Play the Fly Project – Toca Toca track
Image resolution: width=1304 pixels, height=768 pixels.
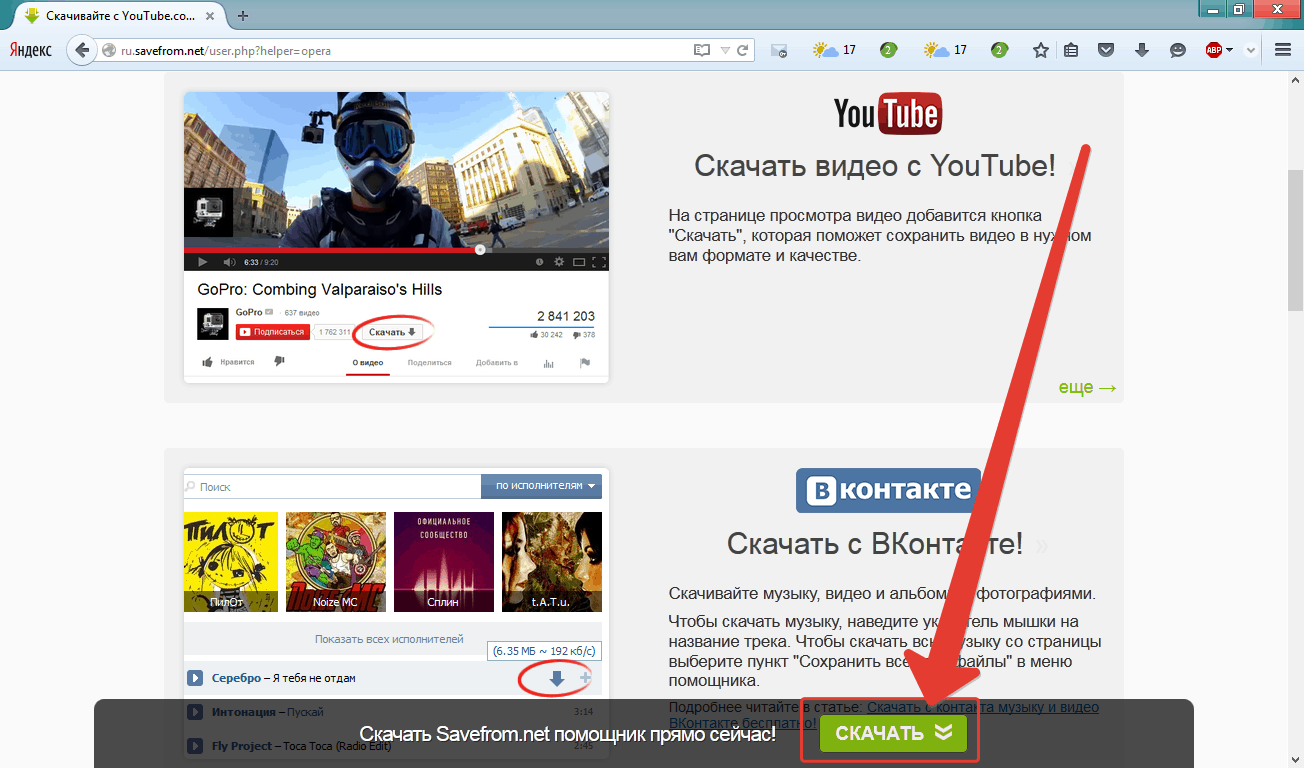point(196,746)
